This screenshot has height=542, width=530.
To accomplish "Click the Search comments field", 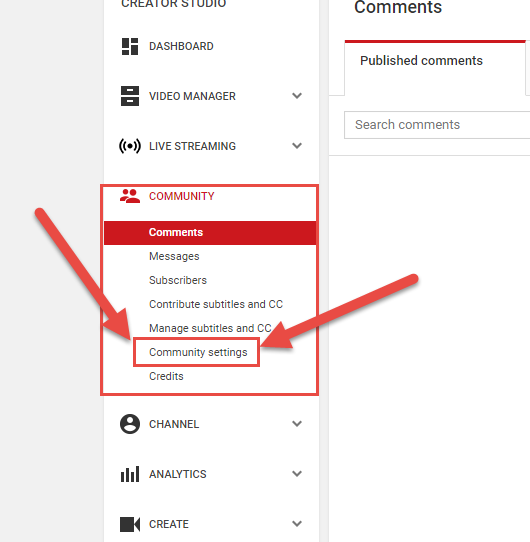I will coord(437,125).
